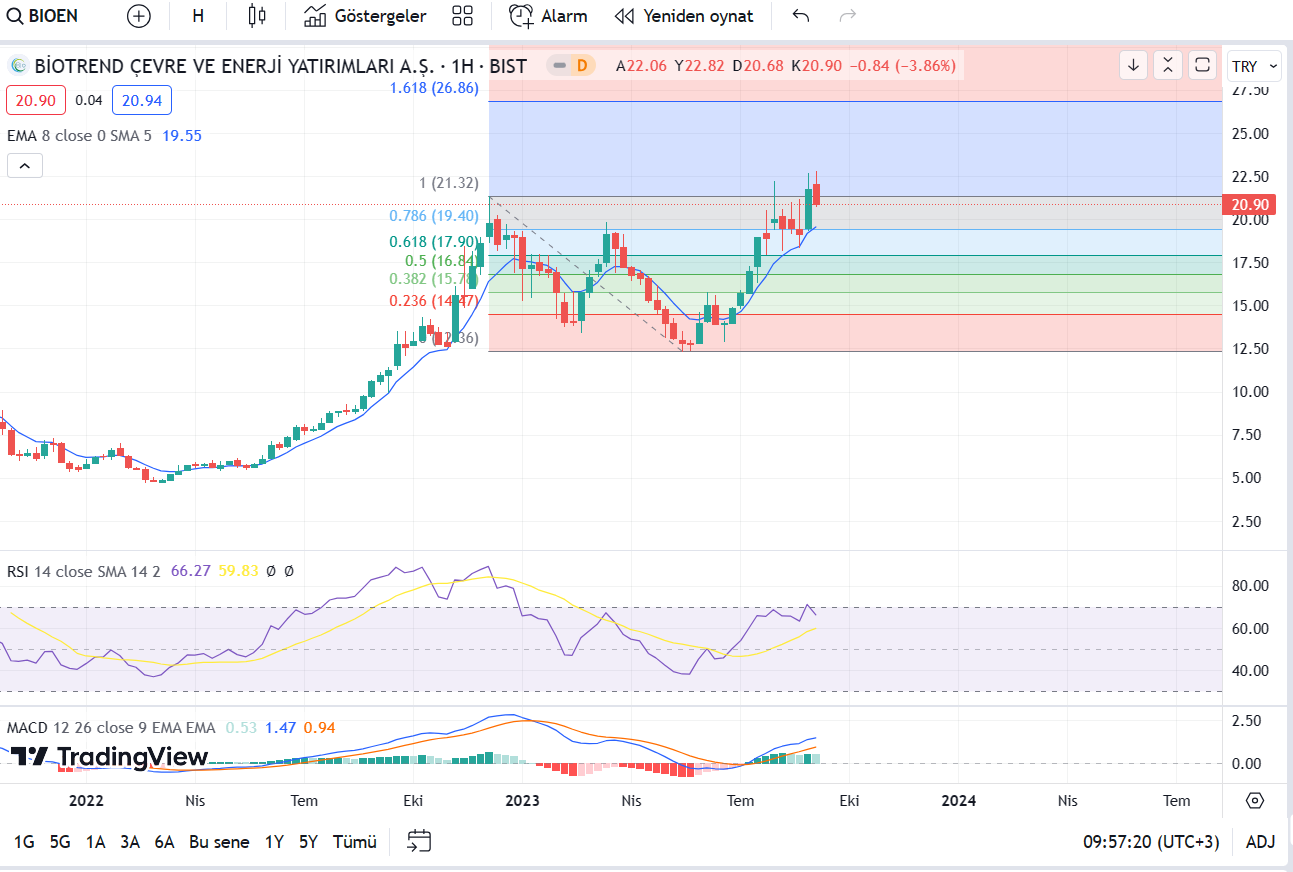
Task: Click the 2024 label on the time axis
Action: (x=959, y=800)
